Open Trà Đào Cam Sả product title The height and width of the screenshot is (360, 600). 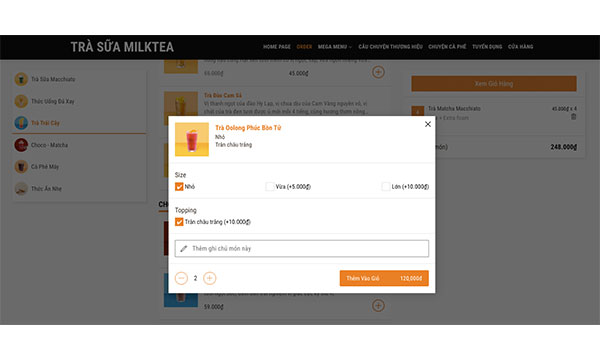pos(223,95)
